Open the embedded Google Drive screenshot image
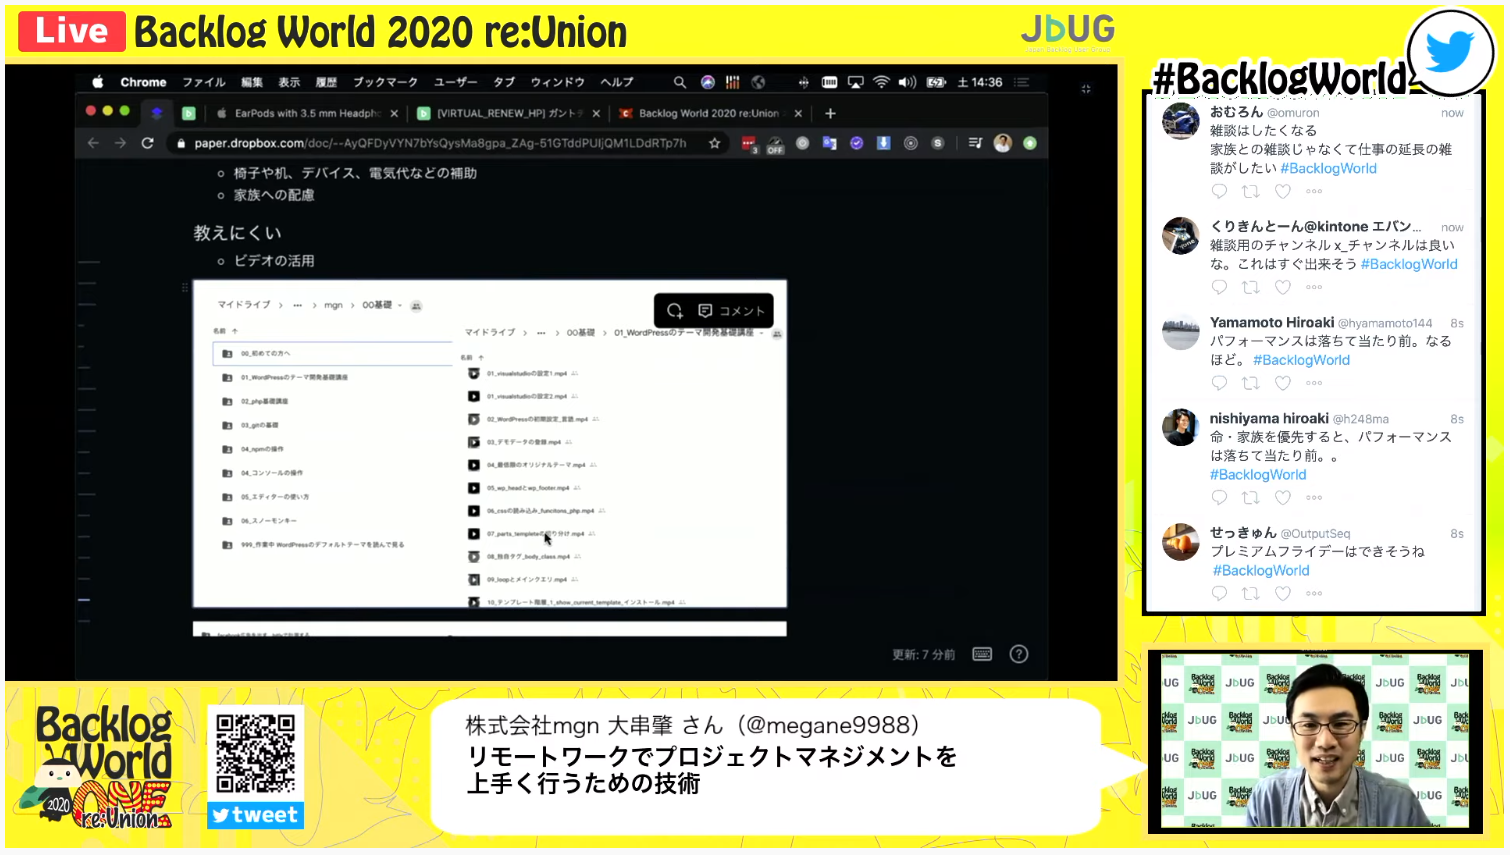Screen dimensions: 1510x855 (490, 444)
